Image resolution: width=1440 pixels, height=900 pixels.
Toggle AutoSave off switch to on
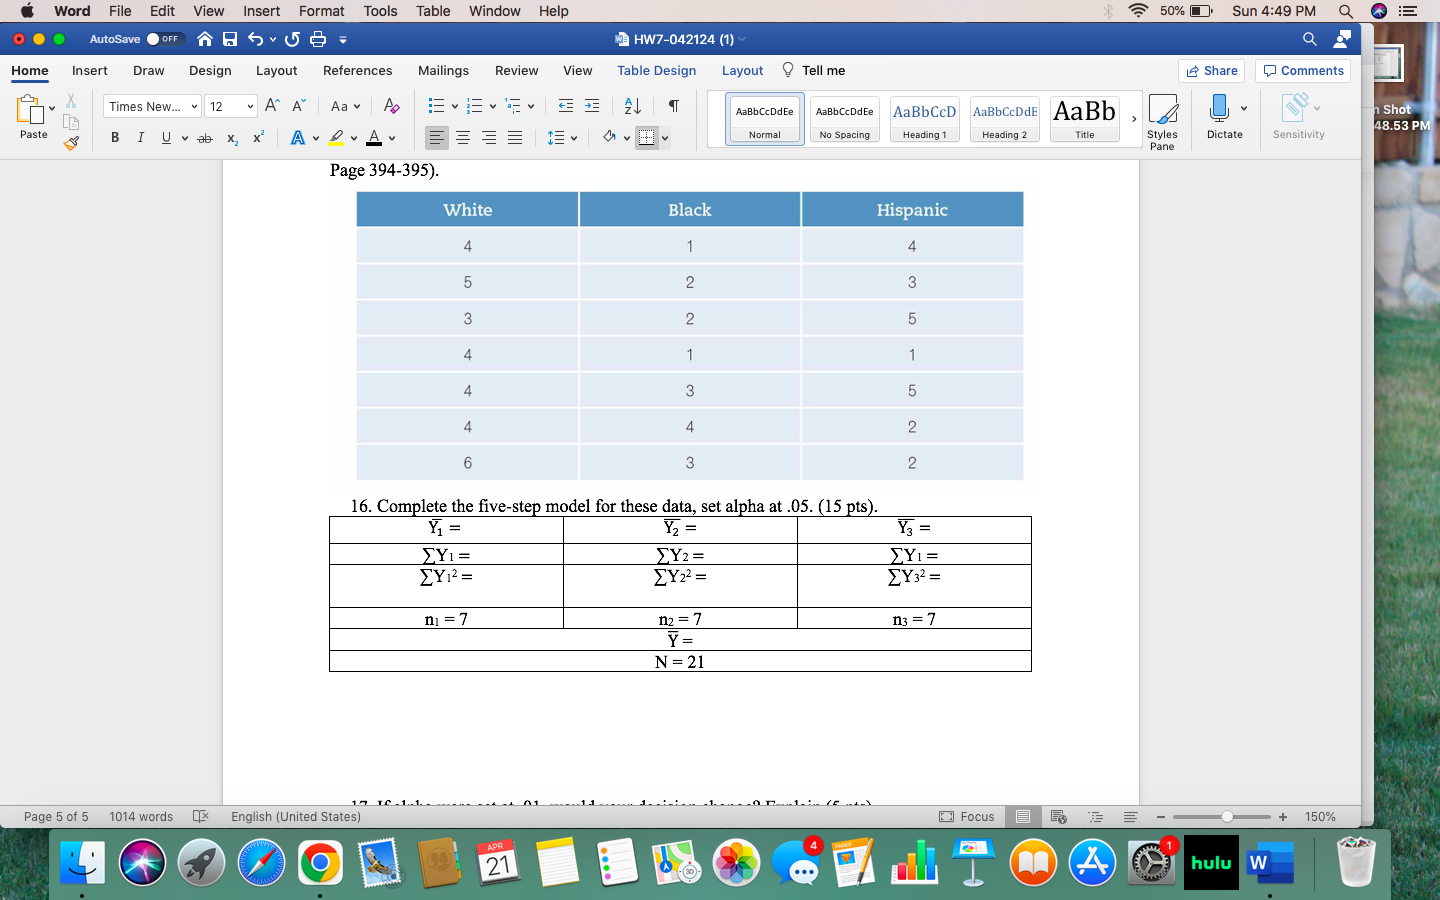(160, 38)
